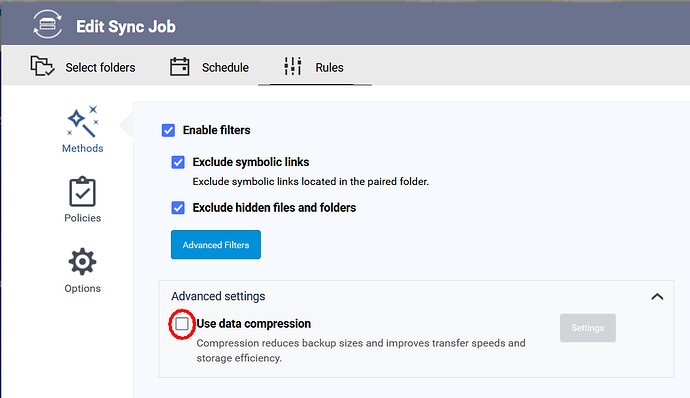Enable Use data compression checkbox
The height and width of the screenshot is (398, 690).
tap(182, 324)
